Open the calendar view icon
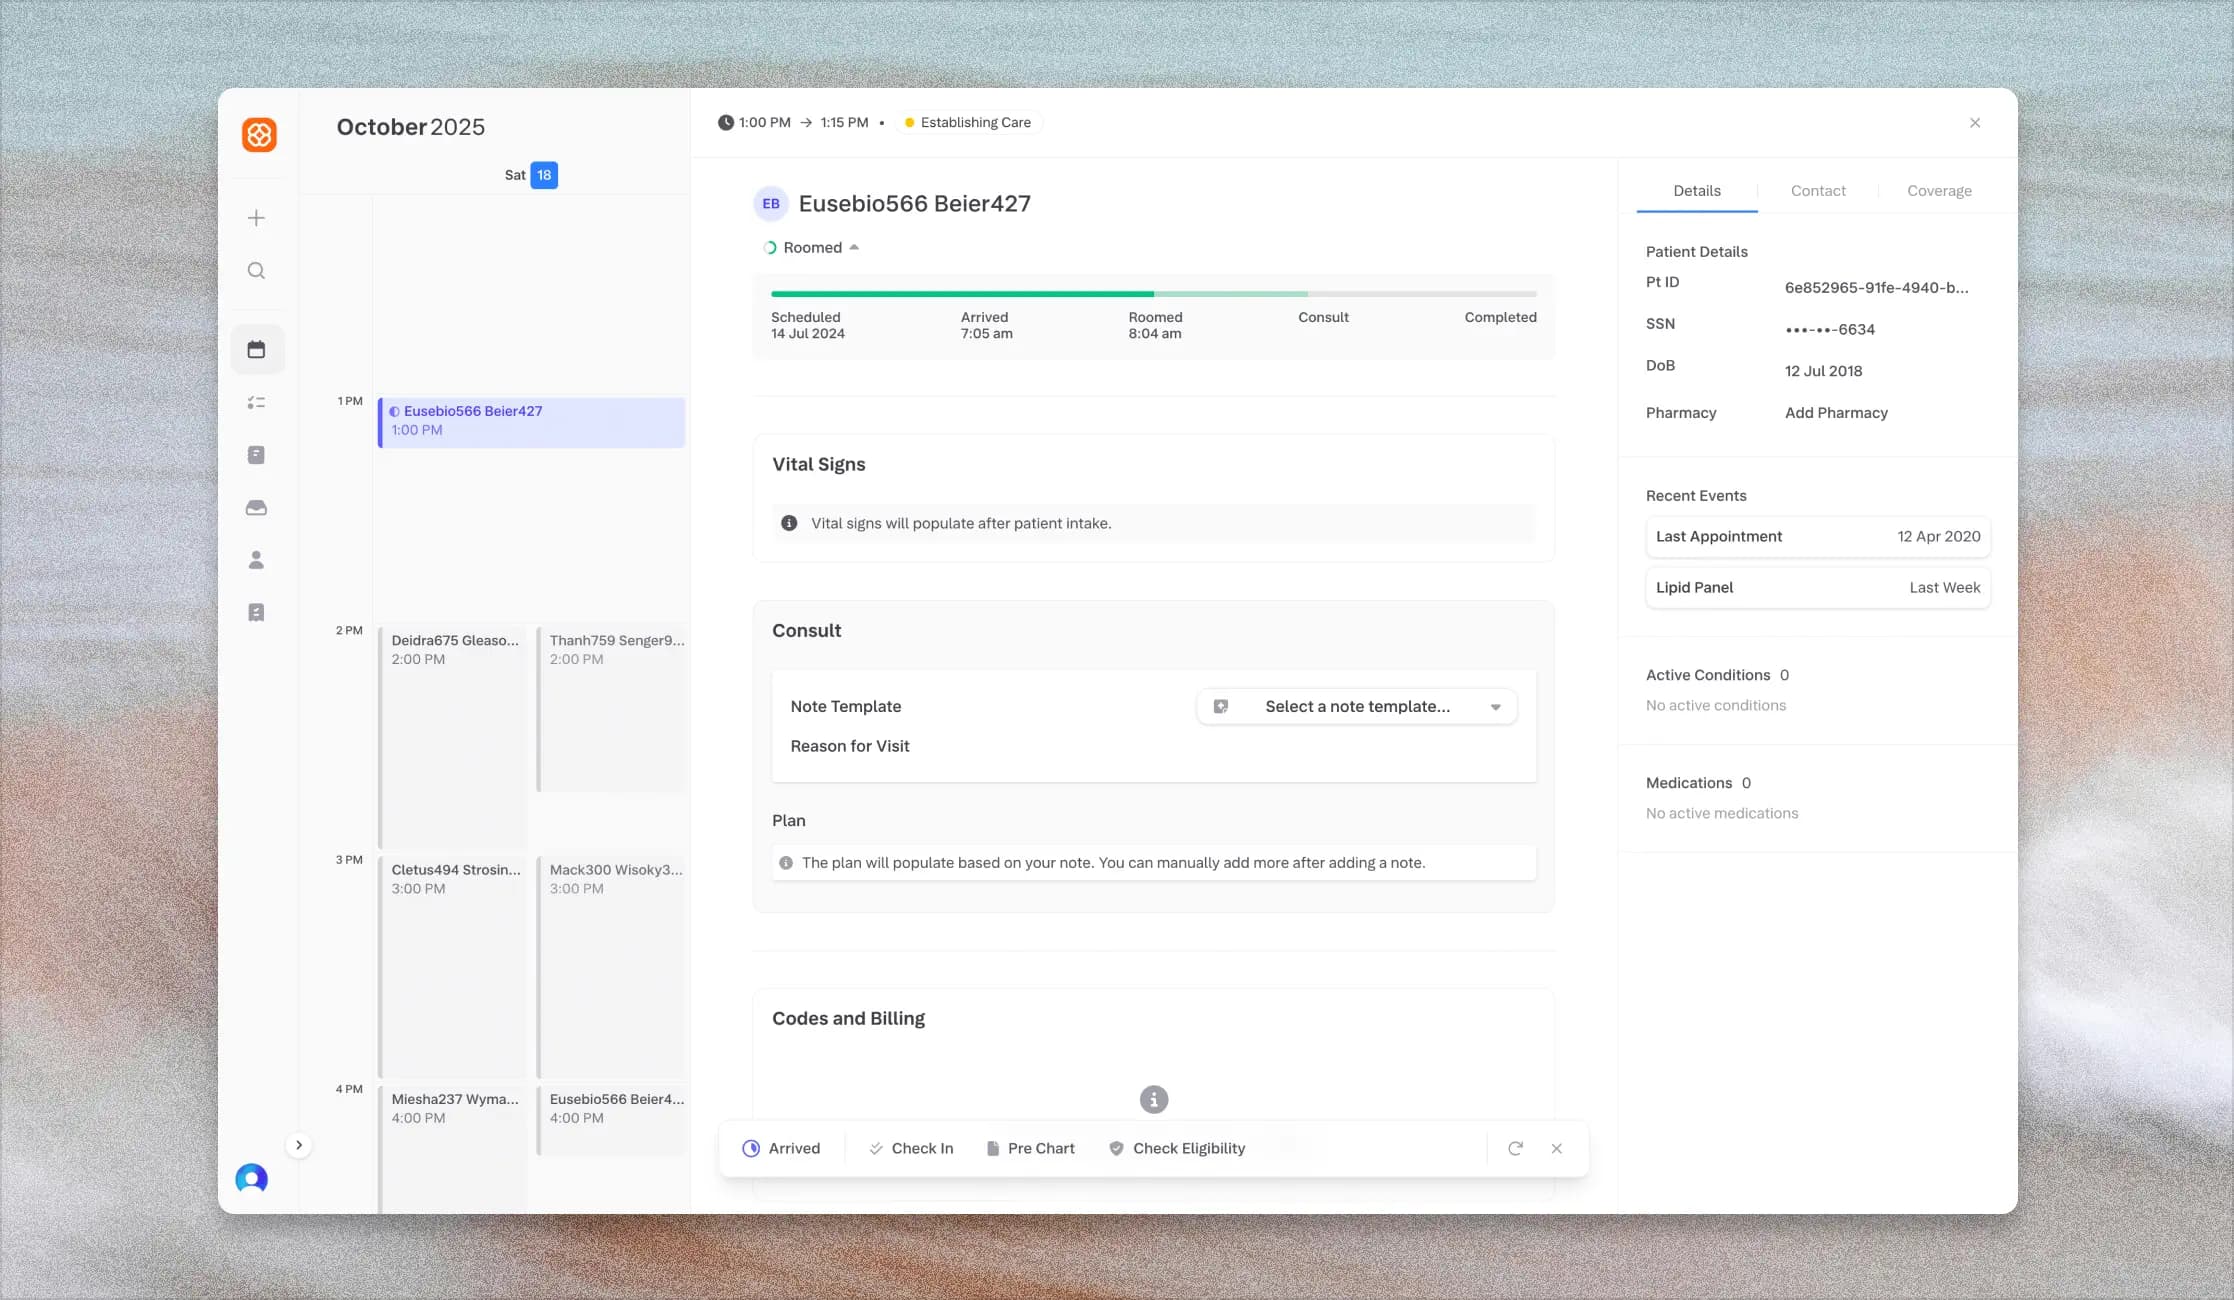 [256, 349]
